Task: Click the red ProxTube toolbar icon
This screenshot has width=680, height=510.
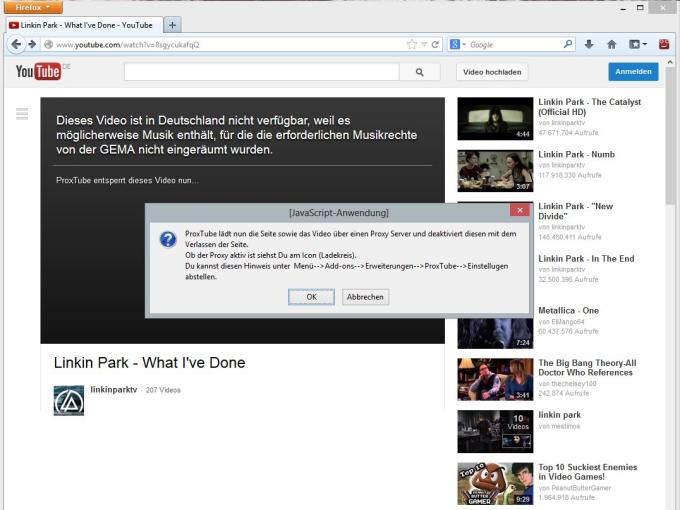Action: pyautogui.click(x=664, y=44)
